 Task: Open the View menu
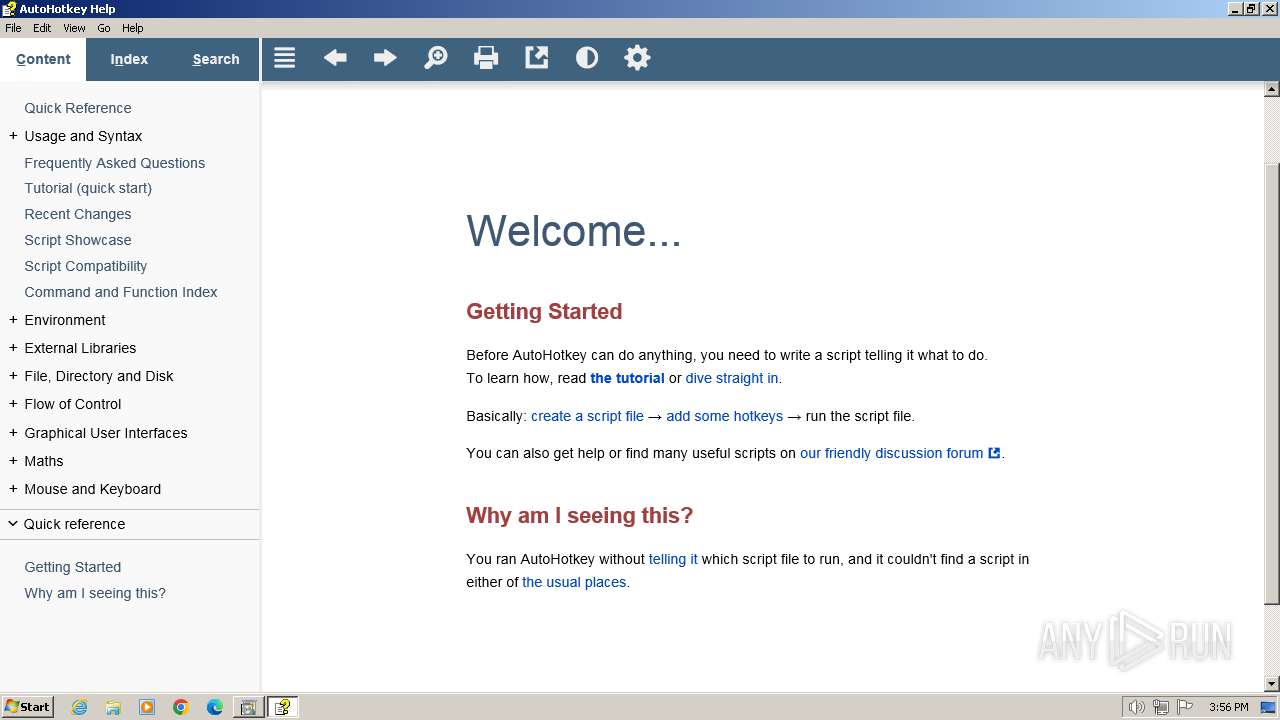click(74, 28)
